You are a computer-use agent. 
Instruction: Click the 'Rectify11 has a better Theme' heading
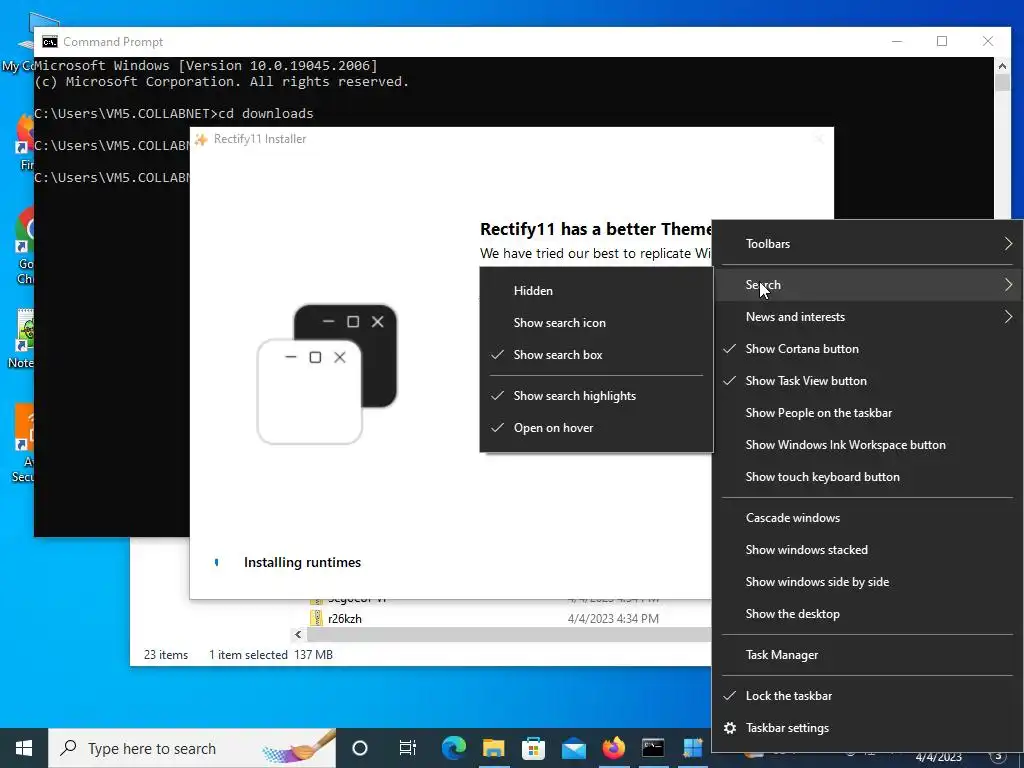pyautogui.click(x=596, y=229)
